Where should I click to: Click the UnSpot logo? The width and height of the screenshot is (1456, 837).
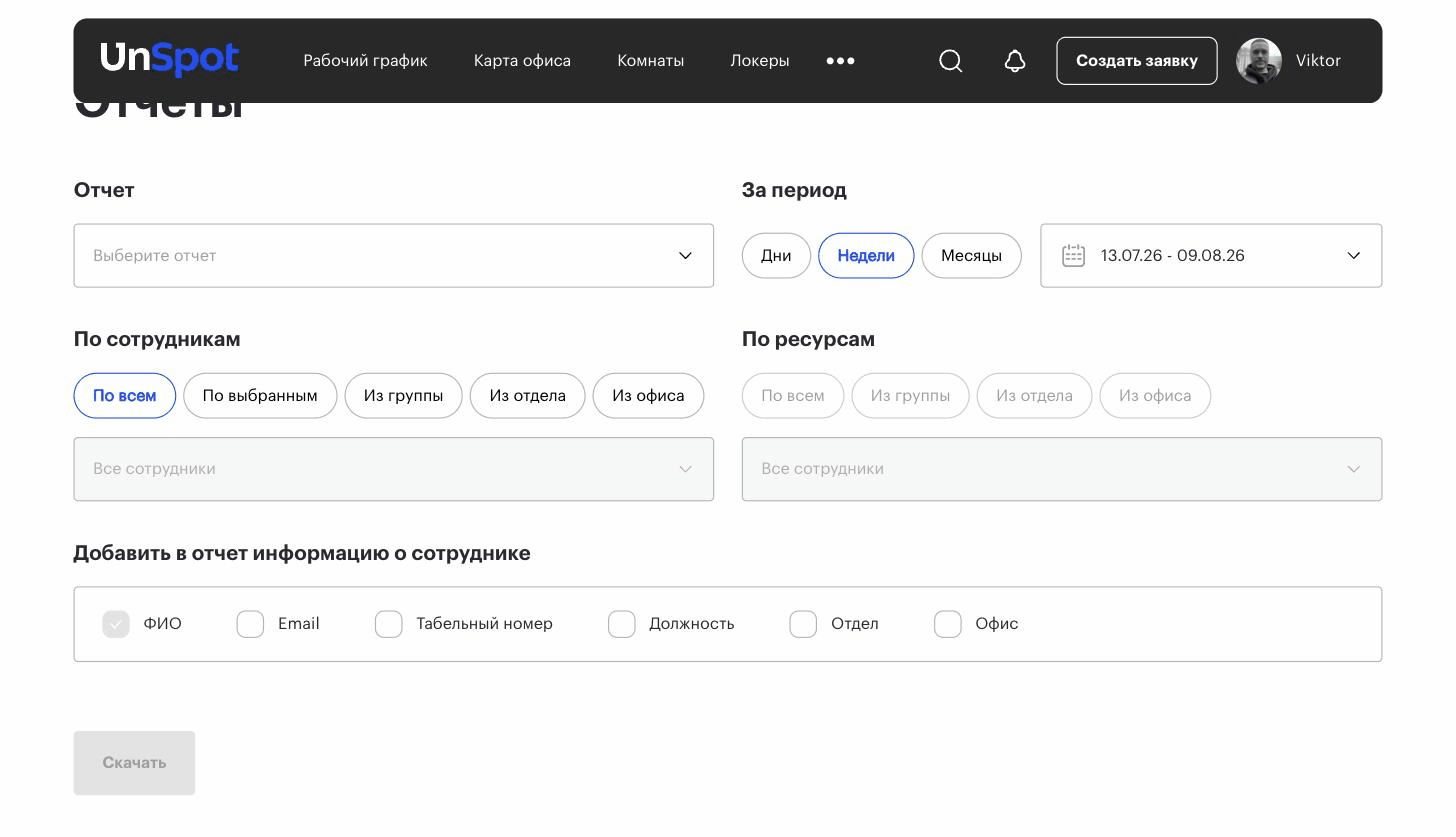point(169,59)
